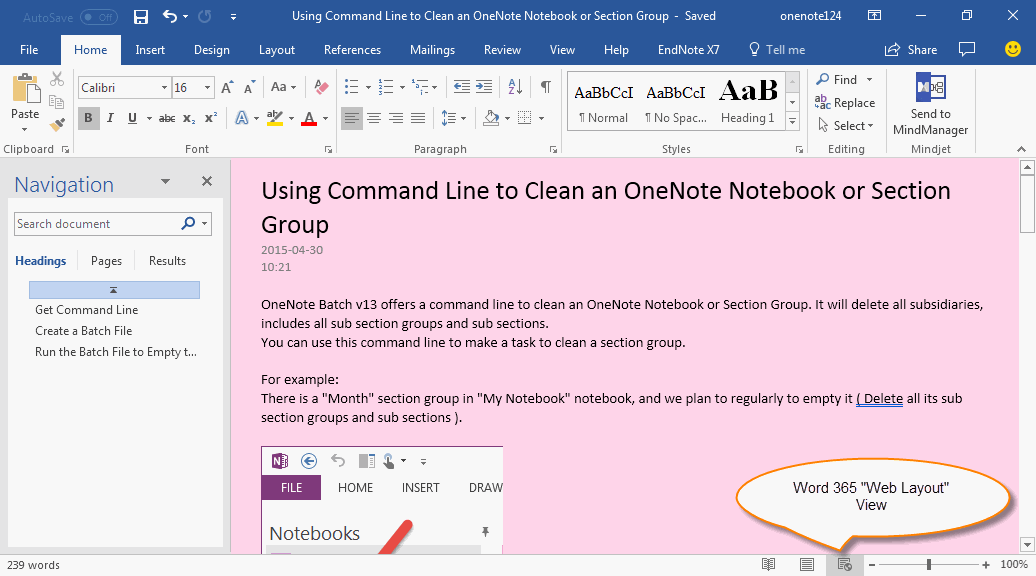Undo the last action
1036x576 pixels.
pos(170,17)
